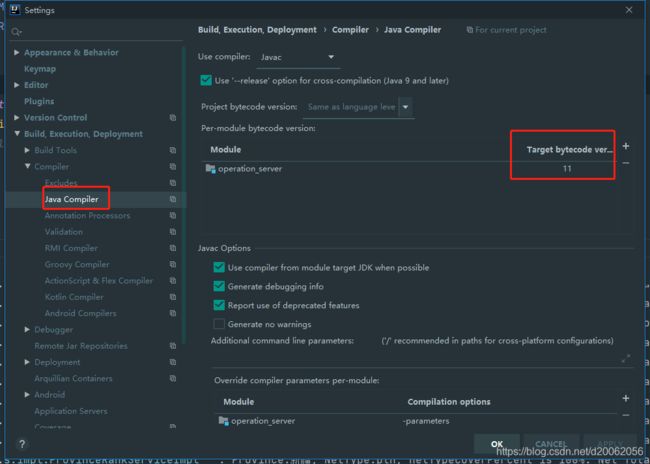Click the project-level icon next to Excludes
The height and width of the screenshot is (464, 650).
[x=173, y=182]
